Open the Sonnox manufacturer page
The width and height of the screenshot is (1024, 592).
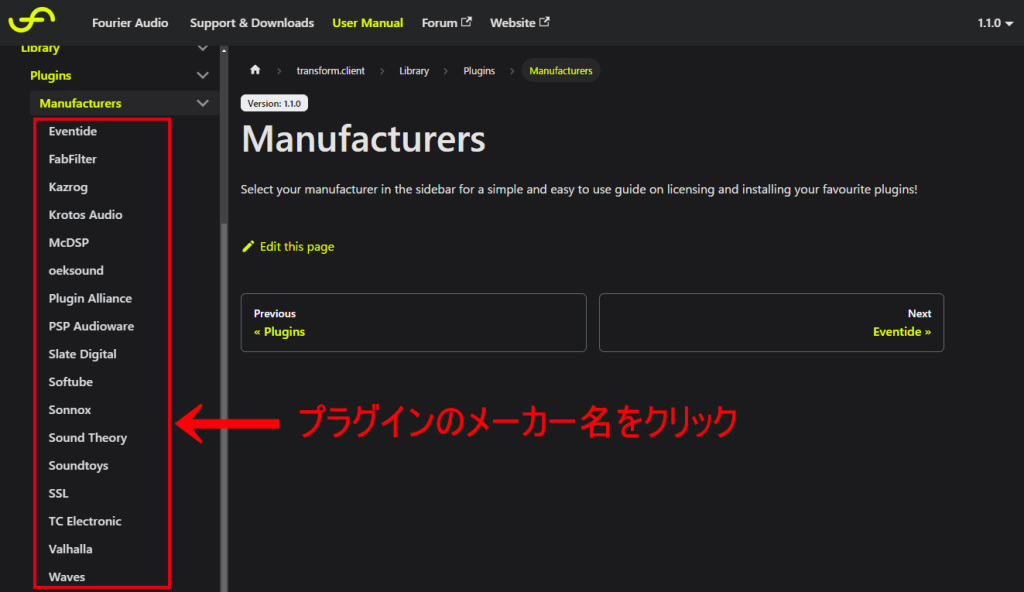(x=70, y=410)
